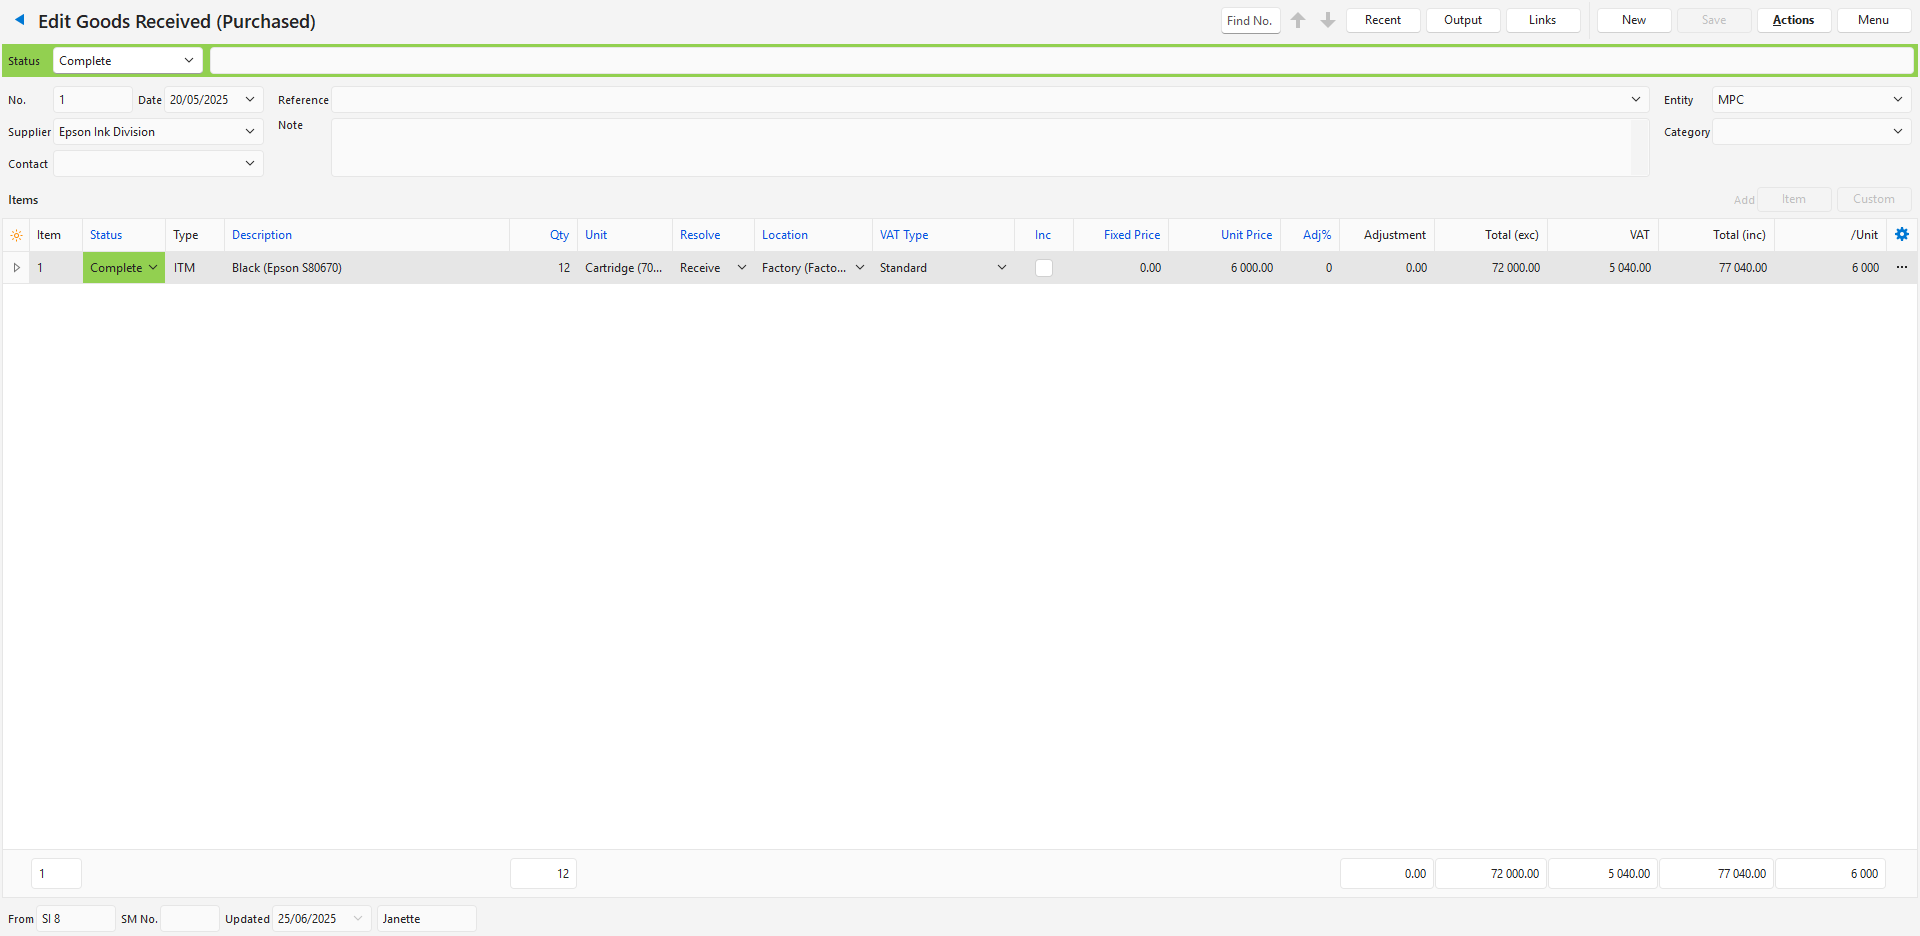This screenshot has height=936, width=1920.
Task: Expand item row 1 details triangle
Action: click(x=16, y=267)
